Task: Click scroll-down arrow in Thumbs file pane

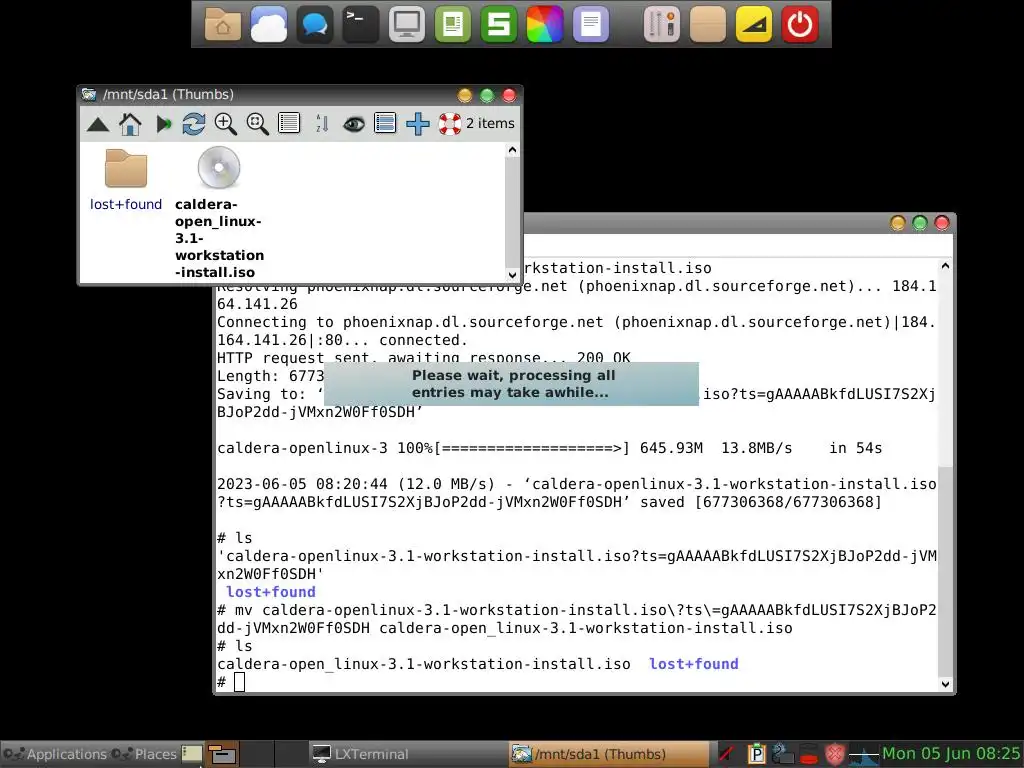Action: coord(513,275)
